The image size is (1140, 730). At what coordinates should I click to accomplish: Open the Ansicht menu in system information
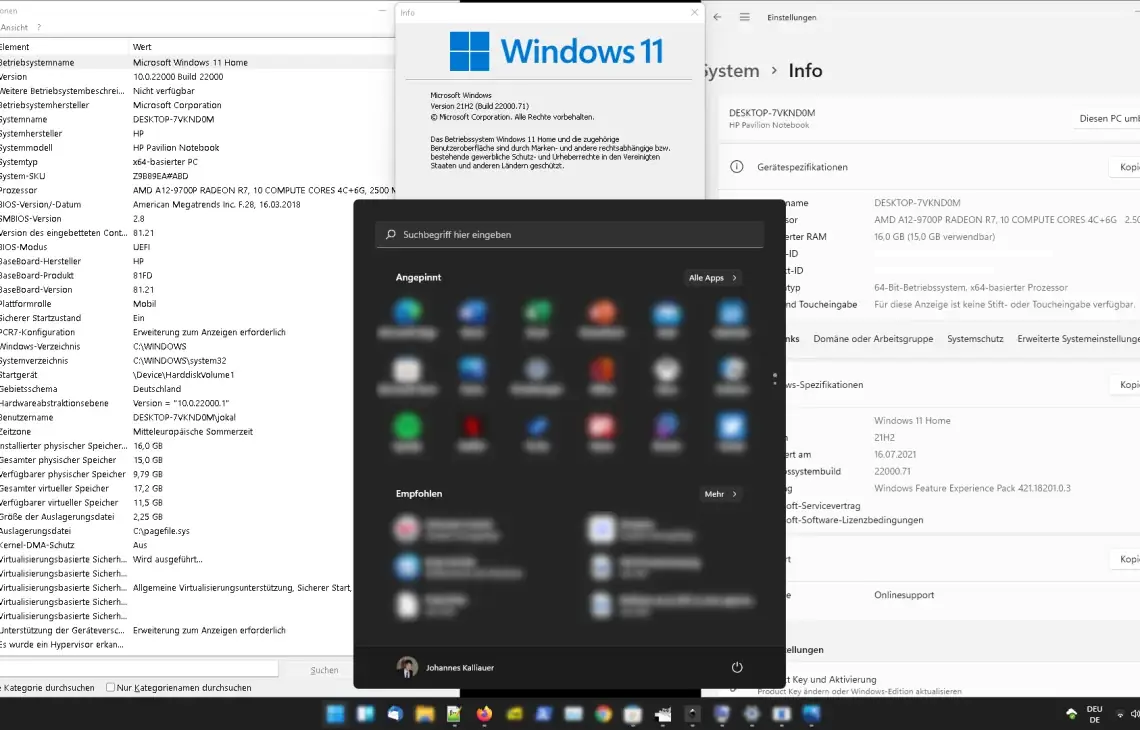14,28
